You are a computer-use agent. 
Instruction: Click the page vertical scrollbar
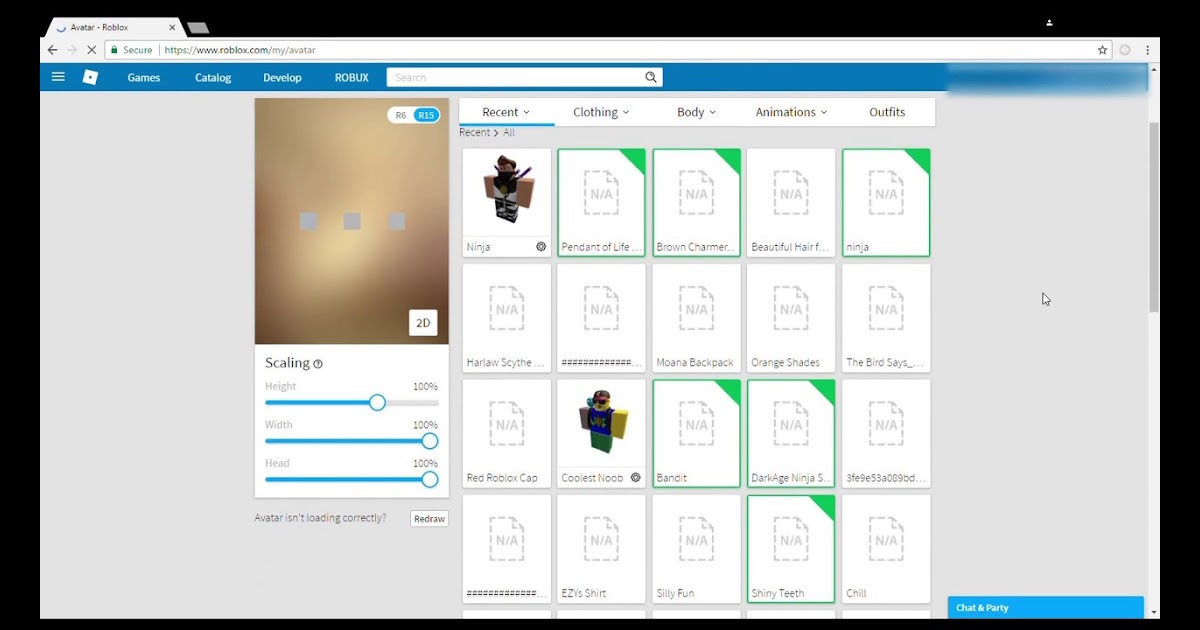(1154, 218)
